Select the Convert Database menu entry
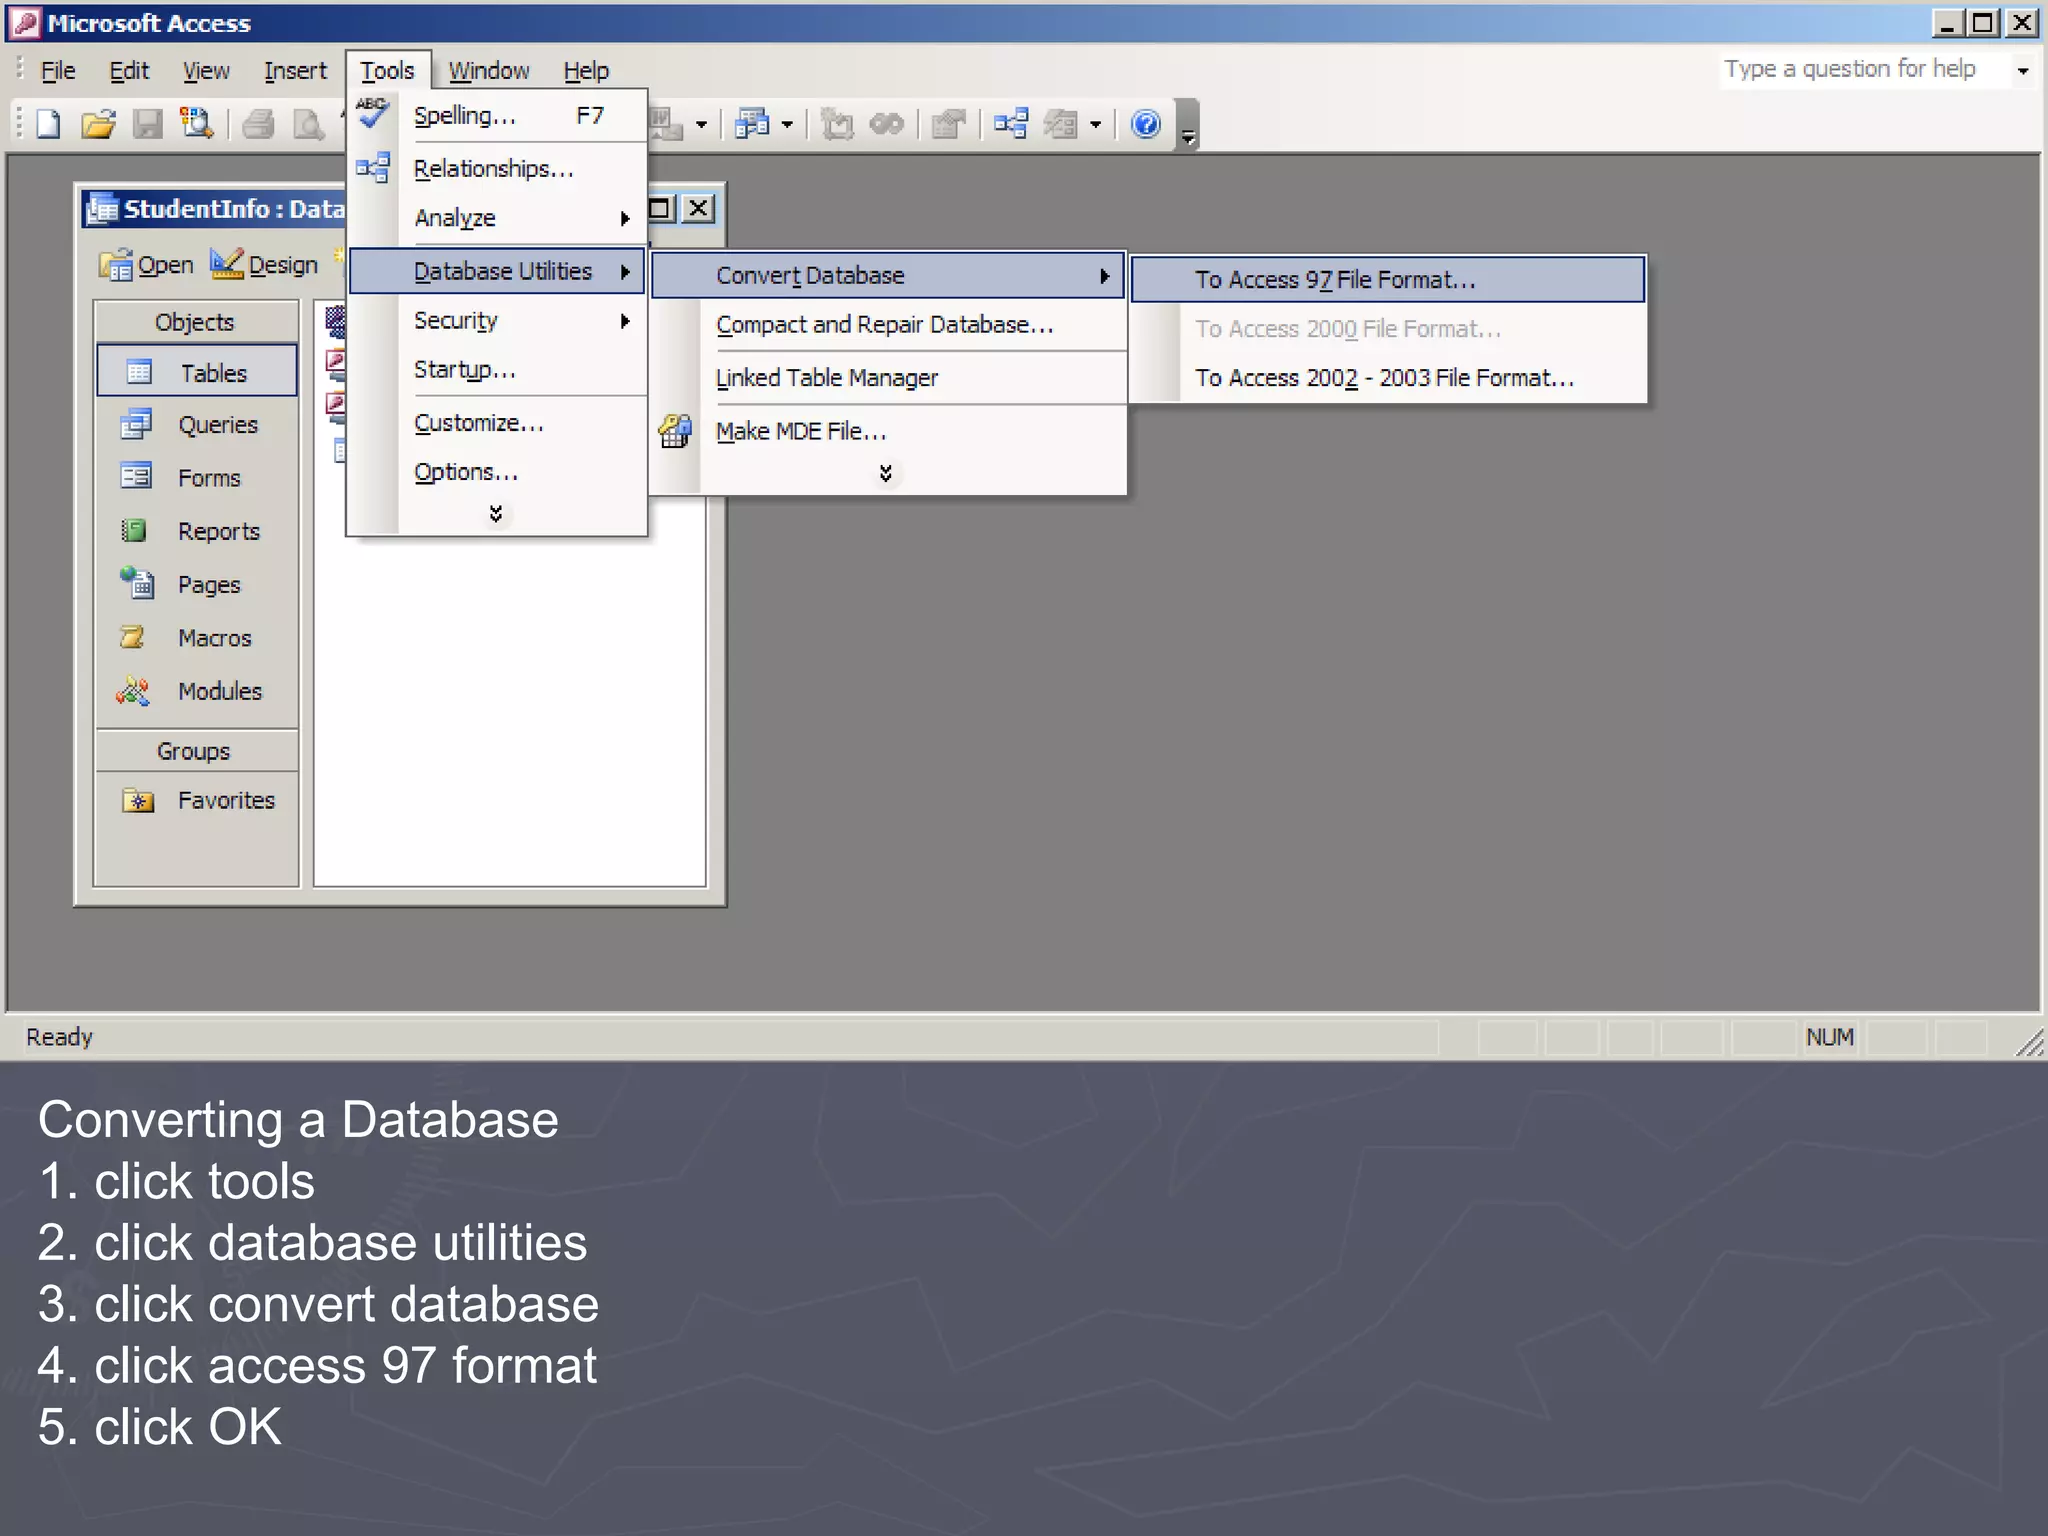The height and width of the screenshot is (1536, 2048). (888, 275)
